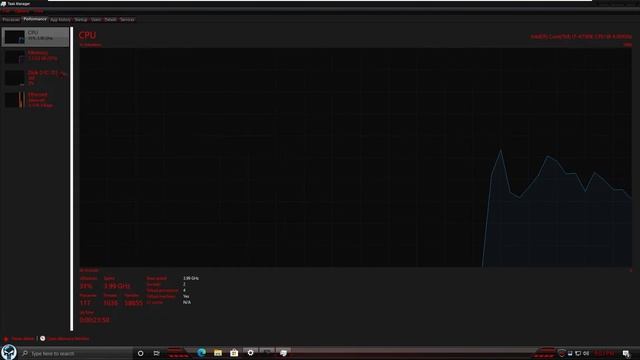The image size is (640, 360).
Task: Open the Startup tab
Action: click(x=81, y=19)
